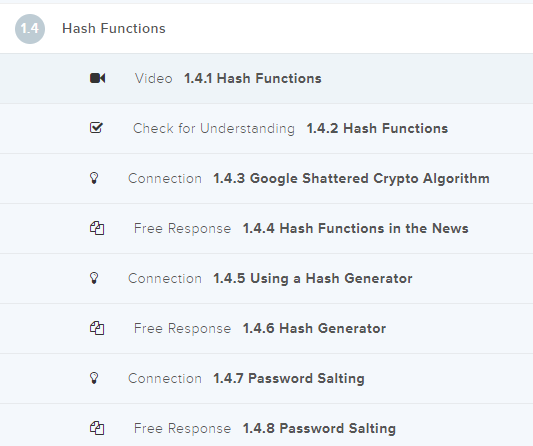Open 1.4.2 Hash Functions check for understanding

point(377,128)
